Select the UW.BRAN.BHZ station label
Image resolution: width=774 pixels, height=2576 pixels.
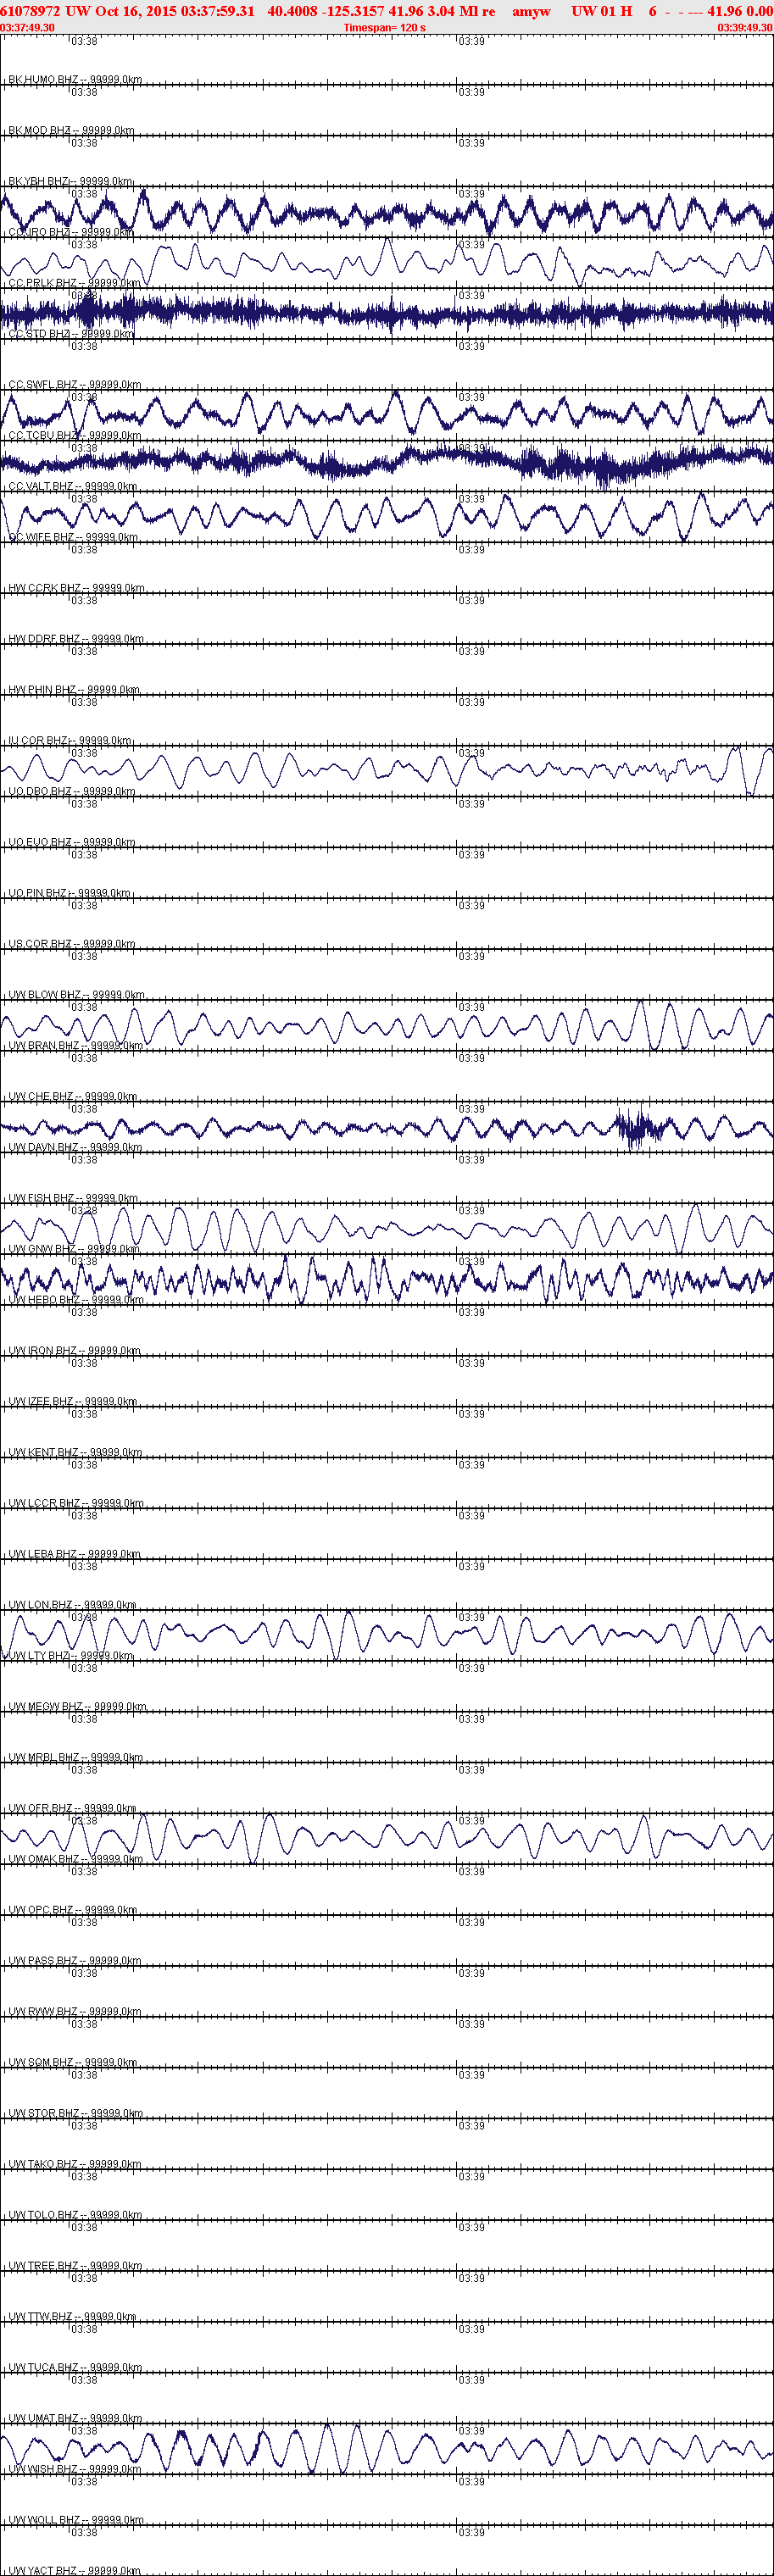[x=75, y=1046]
